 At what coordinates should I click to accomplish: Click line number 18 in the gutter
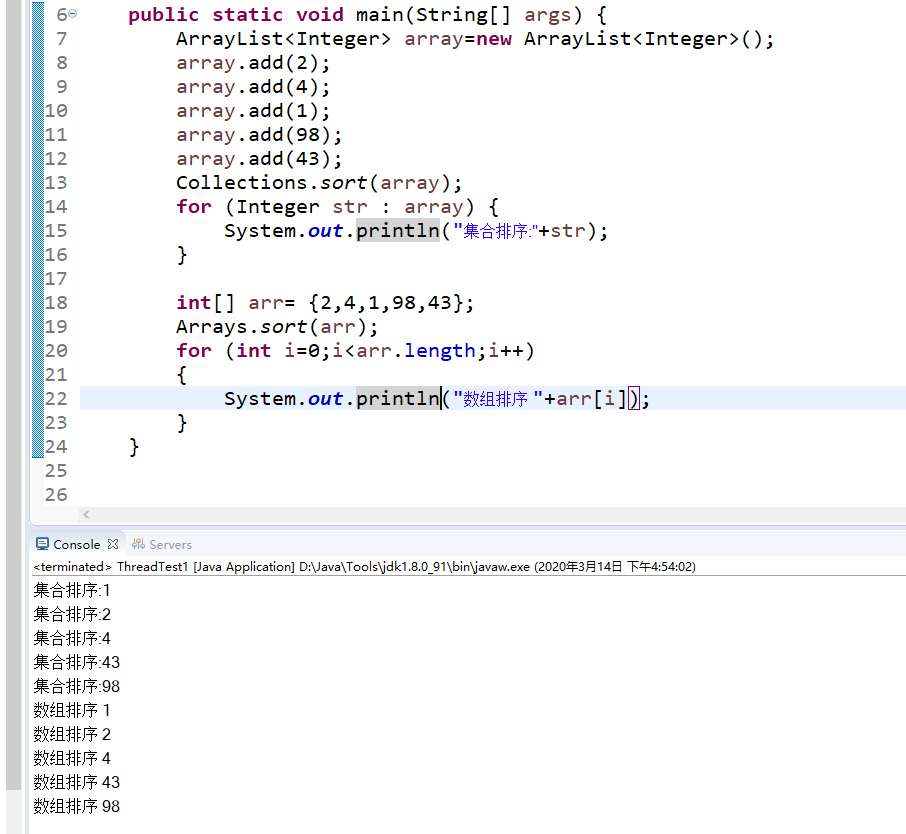pyautogui.click(x=56, y=303)
